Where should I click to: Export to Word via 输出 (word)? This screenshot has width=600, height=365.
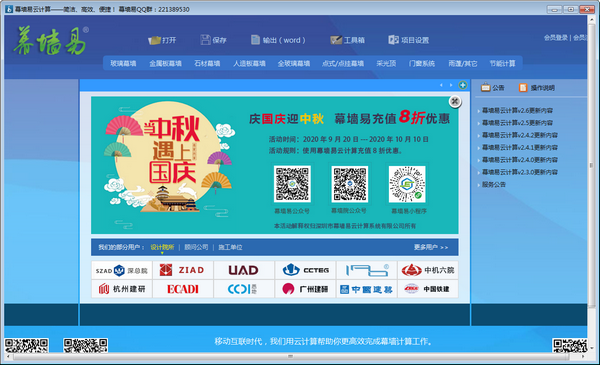pyautogui.click(x=278, y=40)
